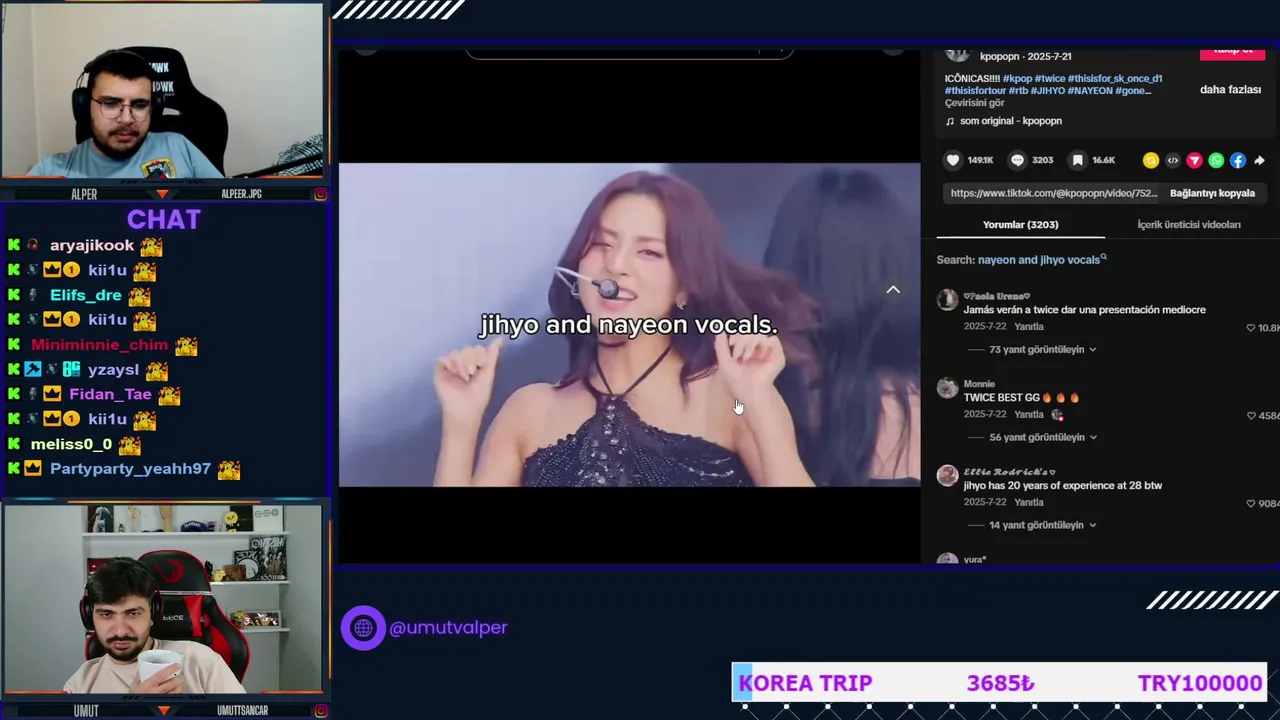Click username Fidan_Tae in chat
Screen dimensions: 1280x720
[110, 394]
